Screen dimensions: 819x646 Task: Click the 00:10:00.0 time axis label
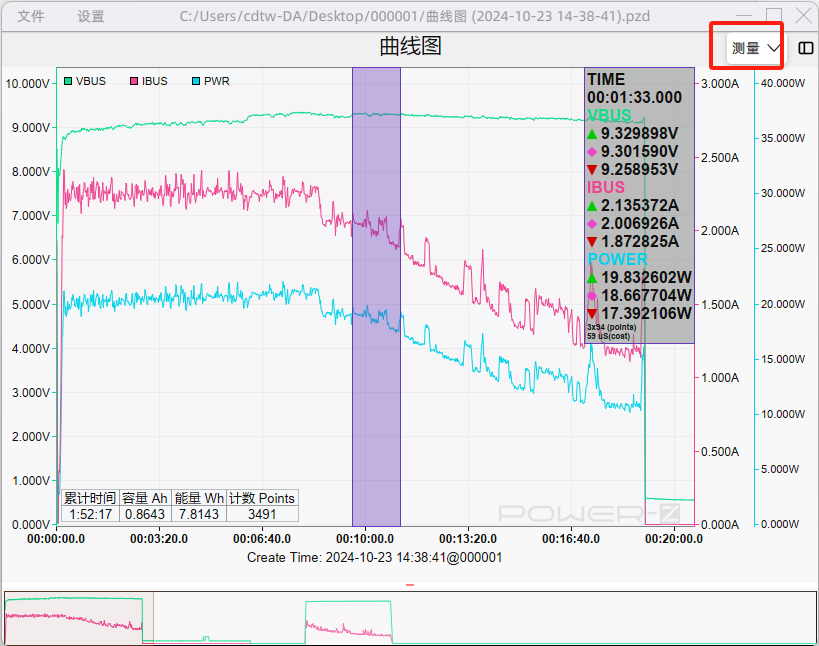tap(372, 539)
